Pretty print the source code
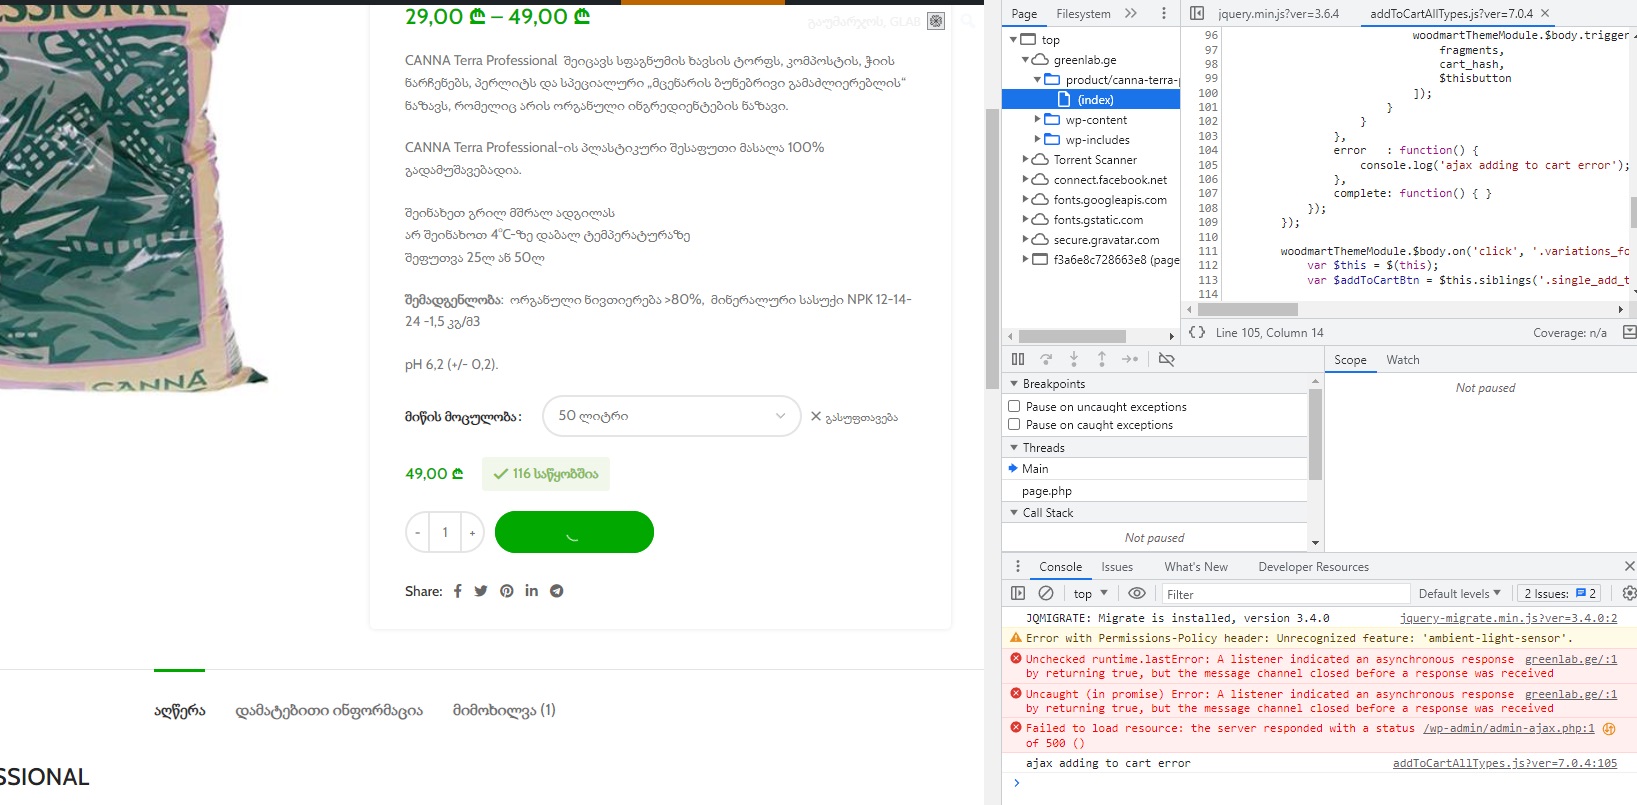This screenshot has width=1637, height=805. coord(1197,333)
